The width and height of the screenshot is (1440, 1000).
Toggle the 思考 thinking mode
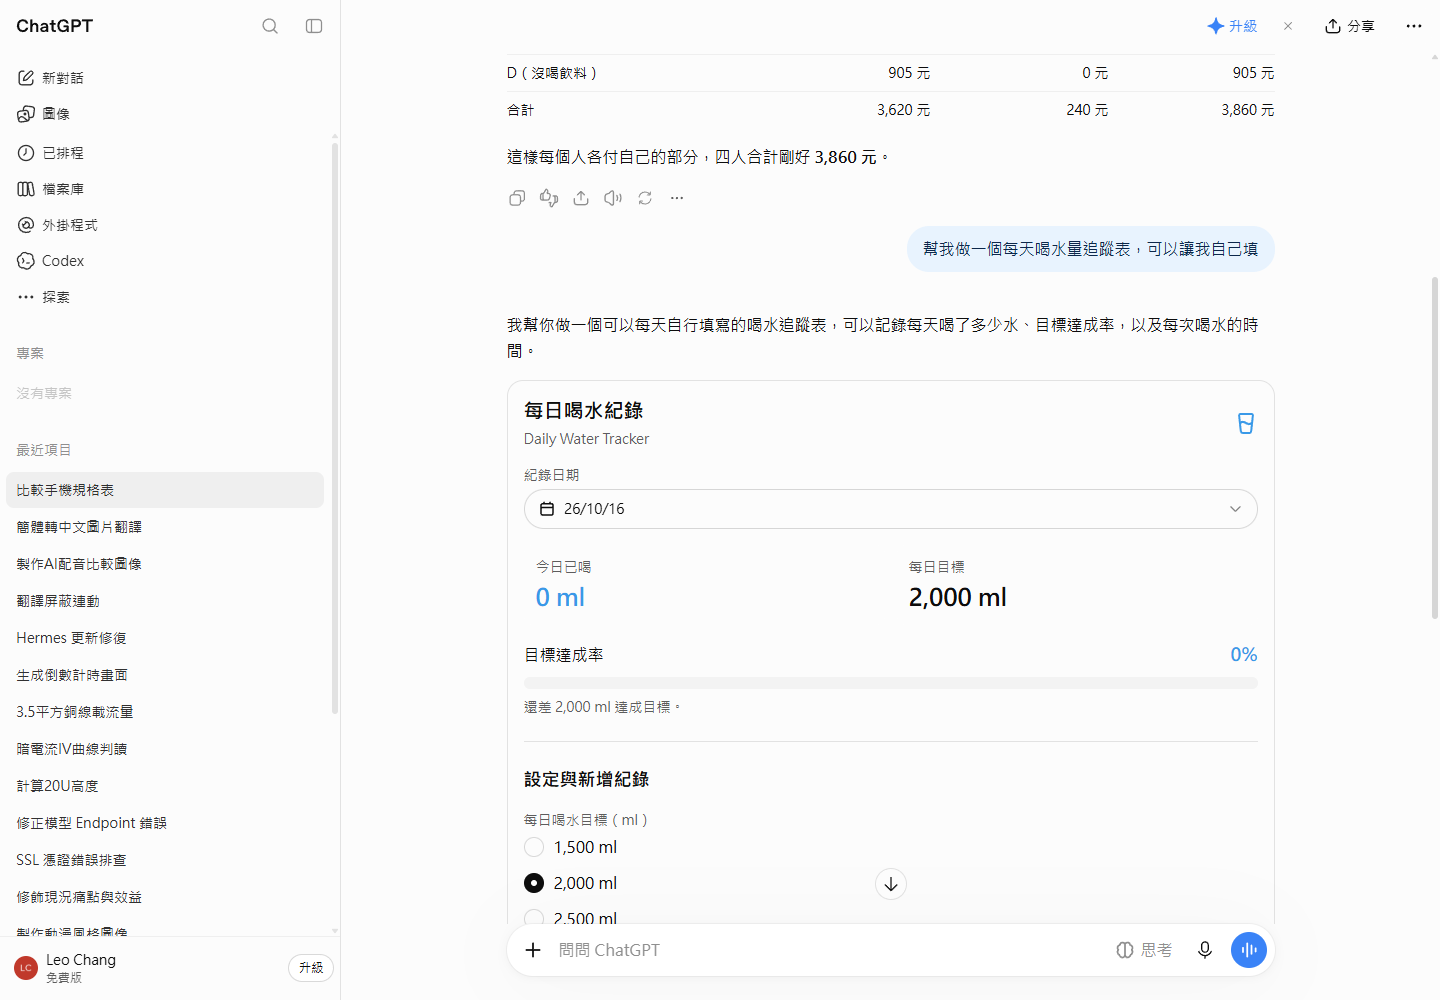tap(1144, 950)
